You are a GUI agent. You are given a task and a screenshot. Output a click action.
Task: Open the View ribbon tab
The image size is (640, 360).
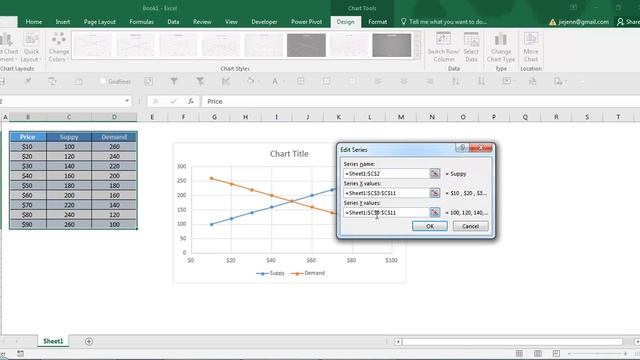231,22
